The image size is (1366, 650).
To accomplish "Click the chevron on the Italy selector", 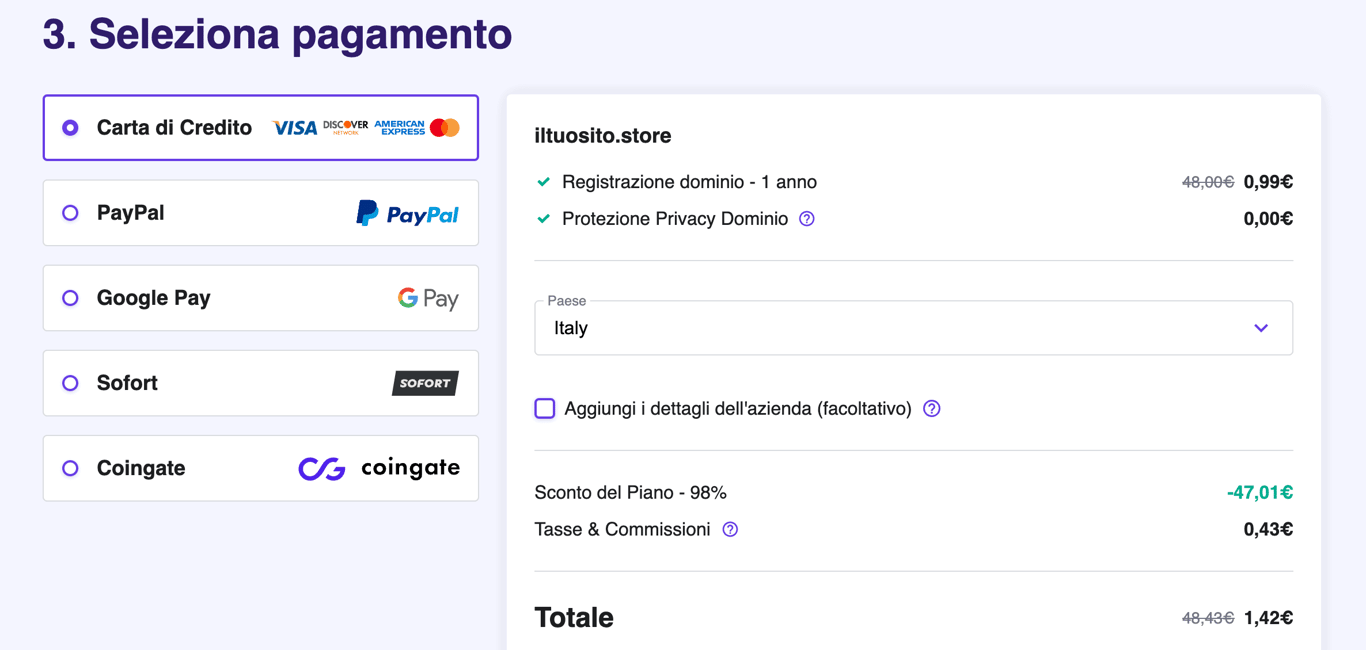I will click(x=1260, y=327).
